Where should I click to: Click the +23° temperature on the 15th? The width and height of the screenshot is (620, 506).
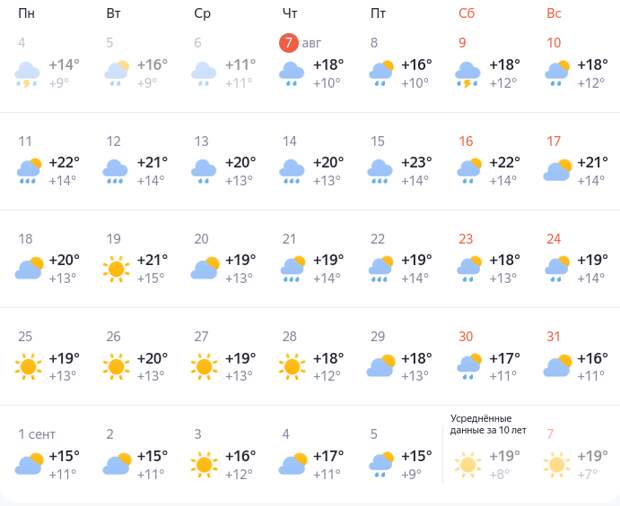(x=417, y=163)
